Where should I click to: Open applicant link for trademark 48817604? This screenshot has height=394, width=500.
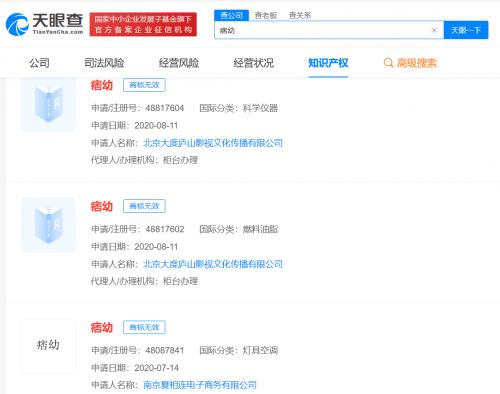(213, 143)
